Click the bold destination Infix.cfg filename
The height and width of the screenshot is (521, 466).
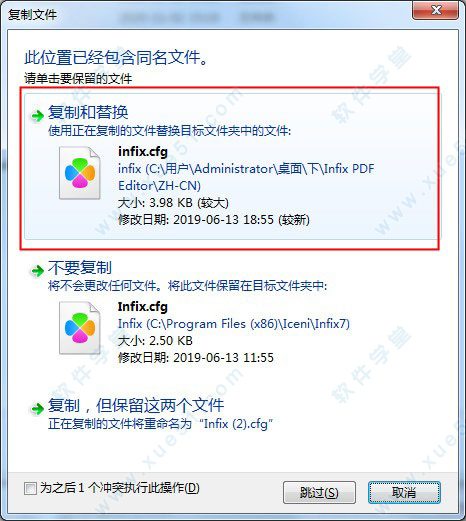143,307
